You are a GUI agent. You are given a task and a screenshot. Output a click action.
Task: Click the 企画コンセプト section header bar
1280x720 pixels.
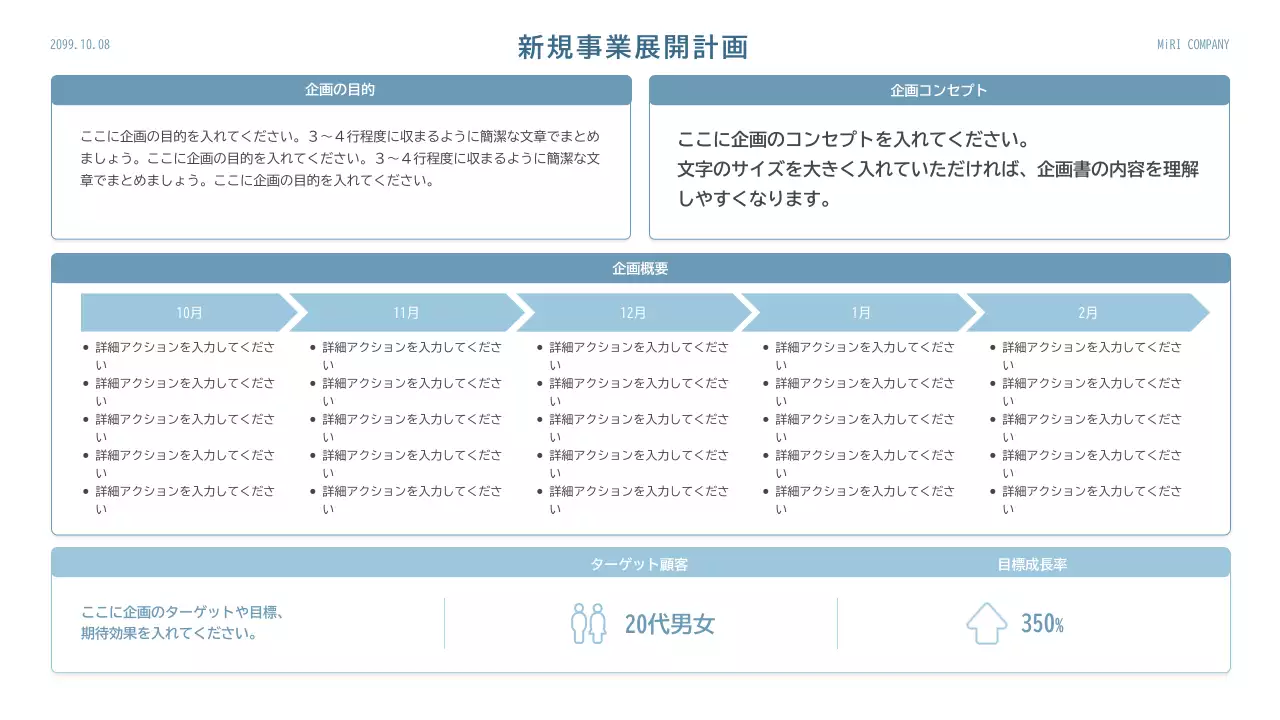939,89
